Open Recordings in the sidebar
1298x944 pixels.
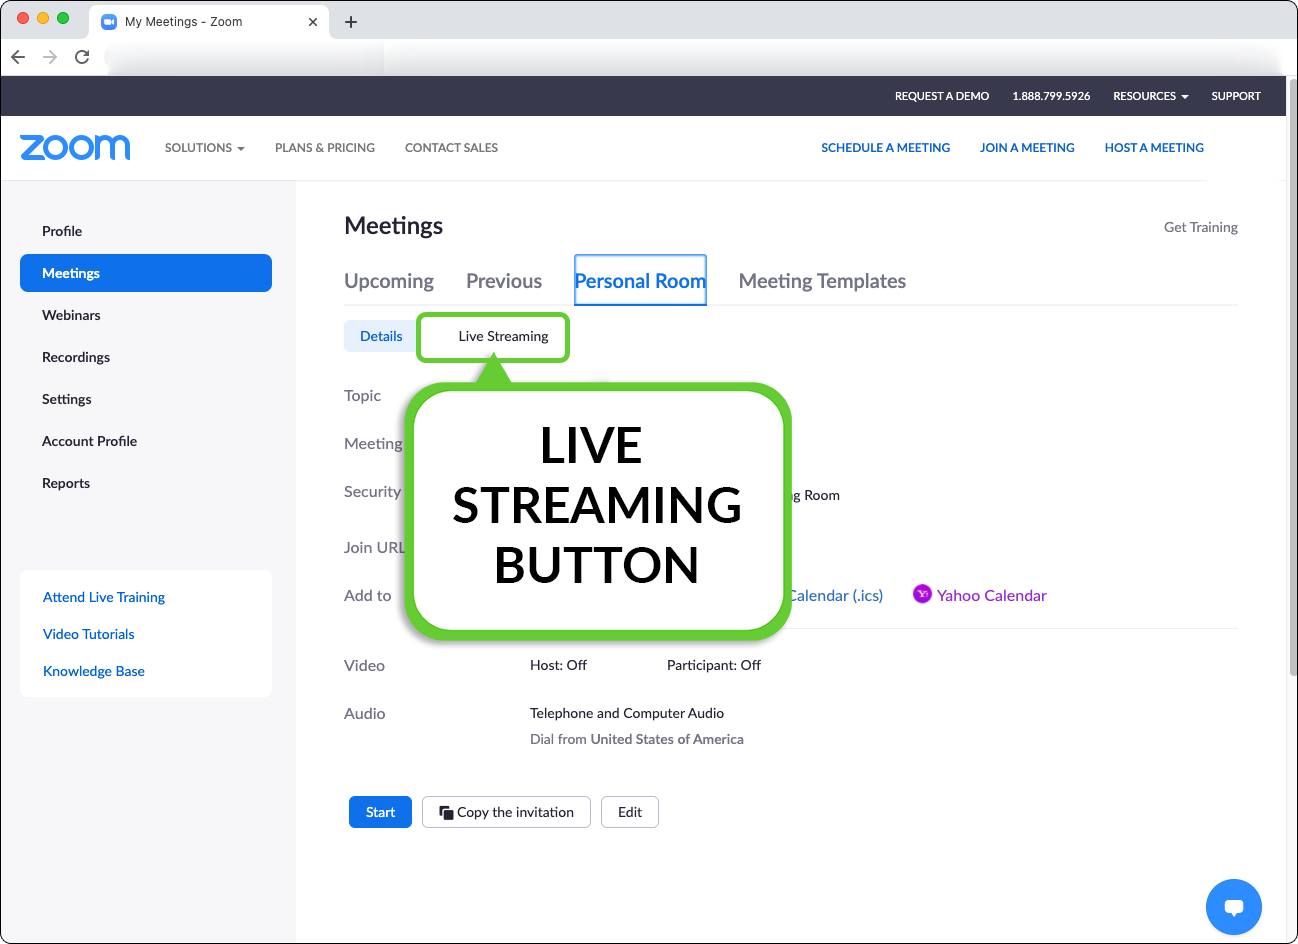click(x=76, y=357)
